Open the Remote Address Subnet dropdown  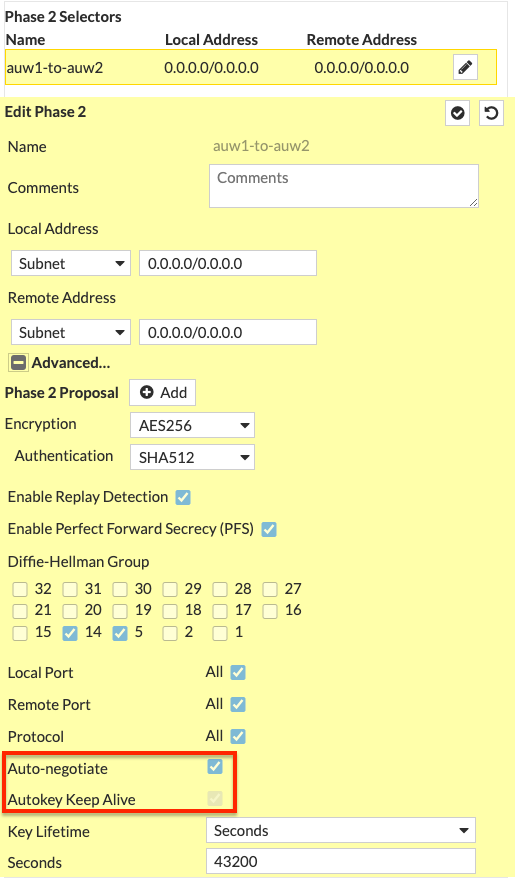pyautogui.click(x=71, y=333)
